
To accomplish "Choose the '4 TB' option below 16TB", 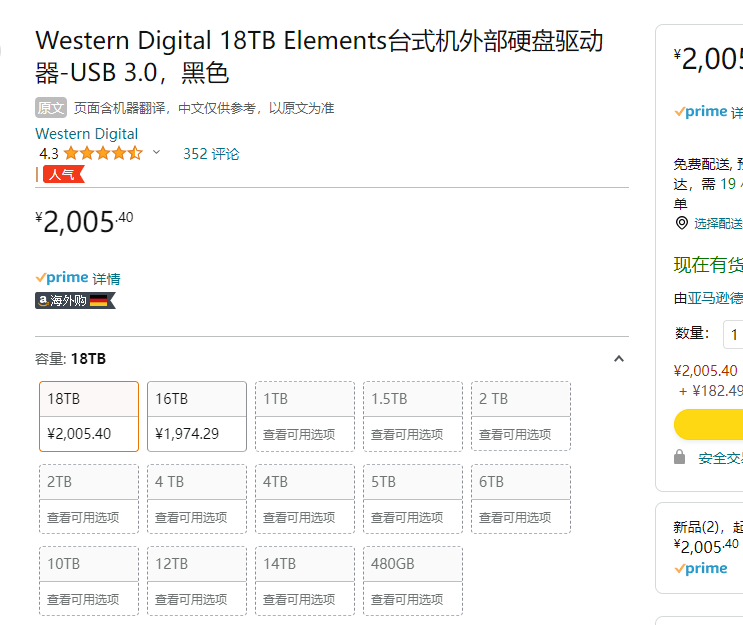I will (197, 499).
